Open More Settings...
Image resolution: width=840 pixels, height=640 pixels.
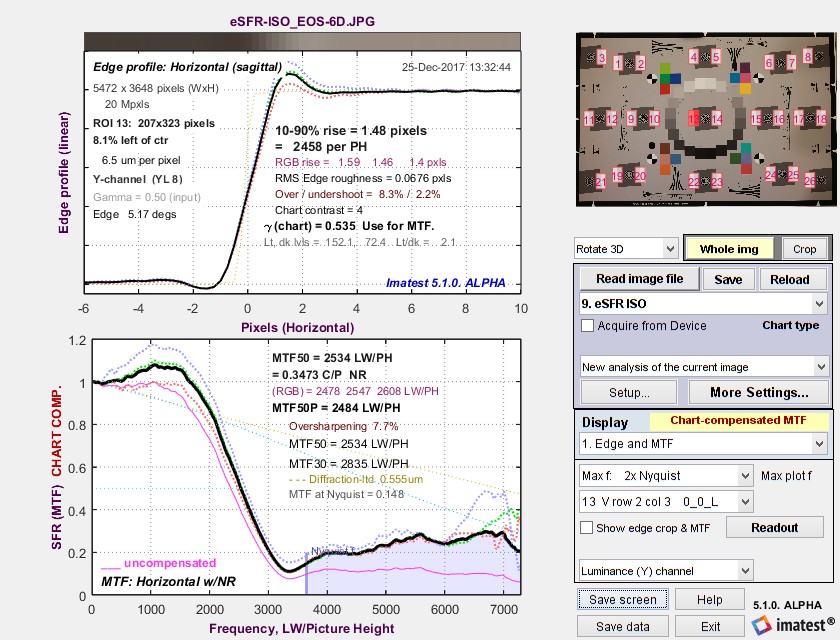759,393
